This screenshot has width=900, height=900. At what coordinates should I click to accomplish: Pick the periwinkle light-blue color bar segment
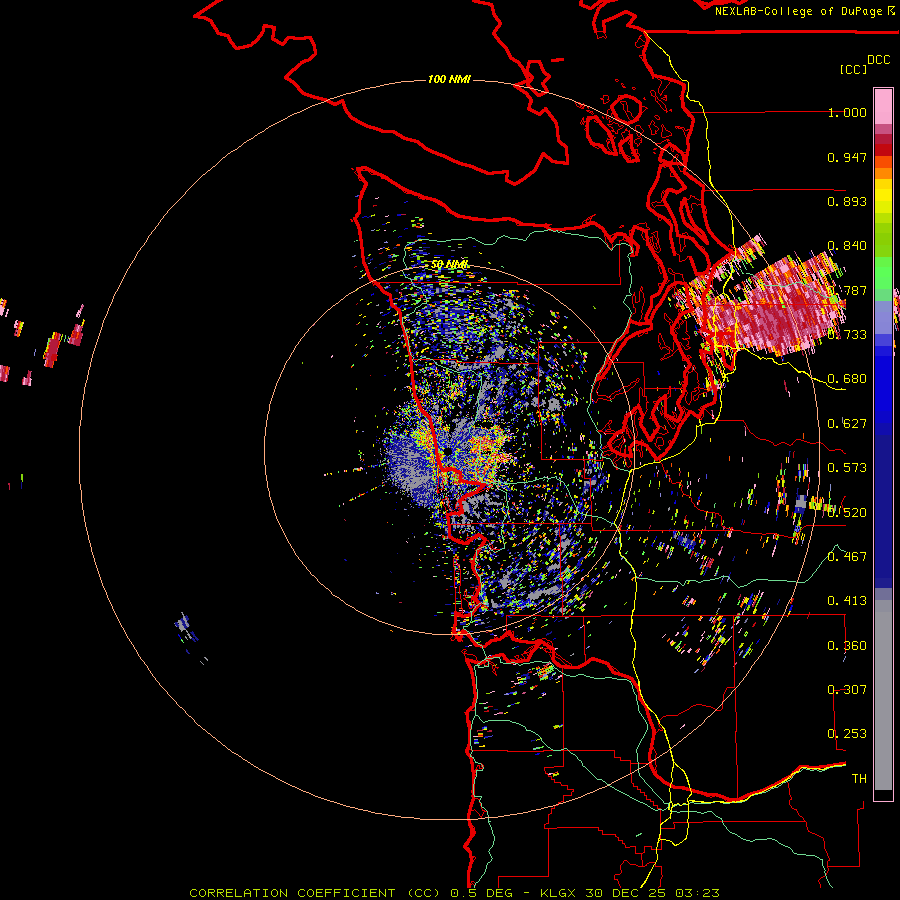tap(883, 317)
